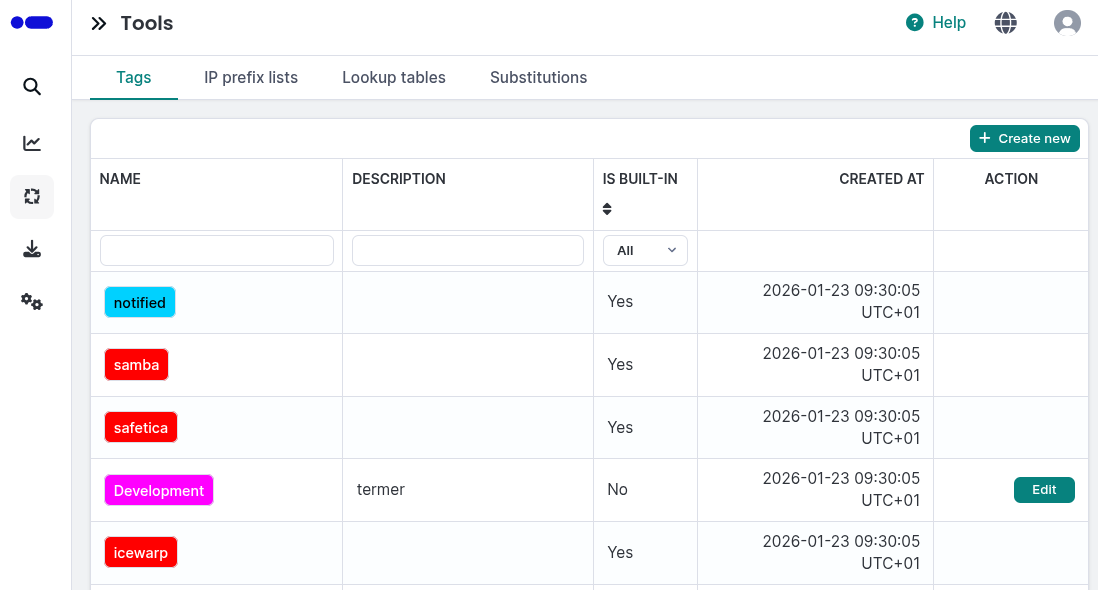Open the user profile avatar

pos(1067,23)
